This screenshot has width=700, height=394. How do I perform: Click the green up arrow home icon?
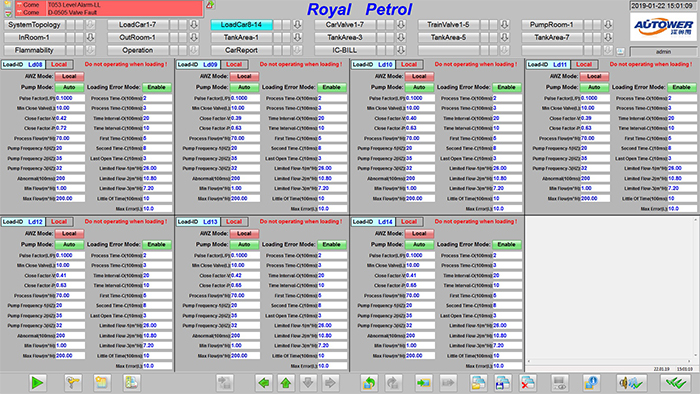pos(286,382)
